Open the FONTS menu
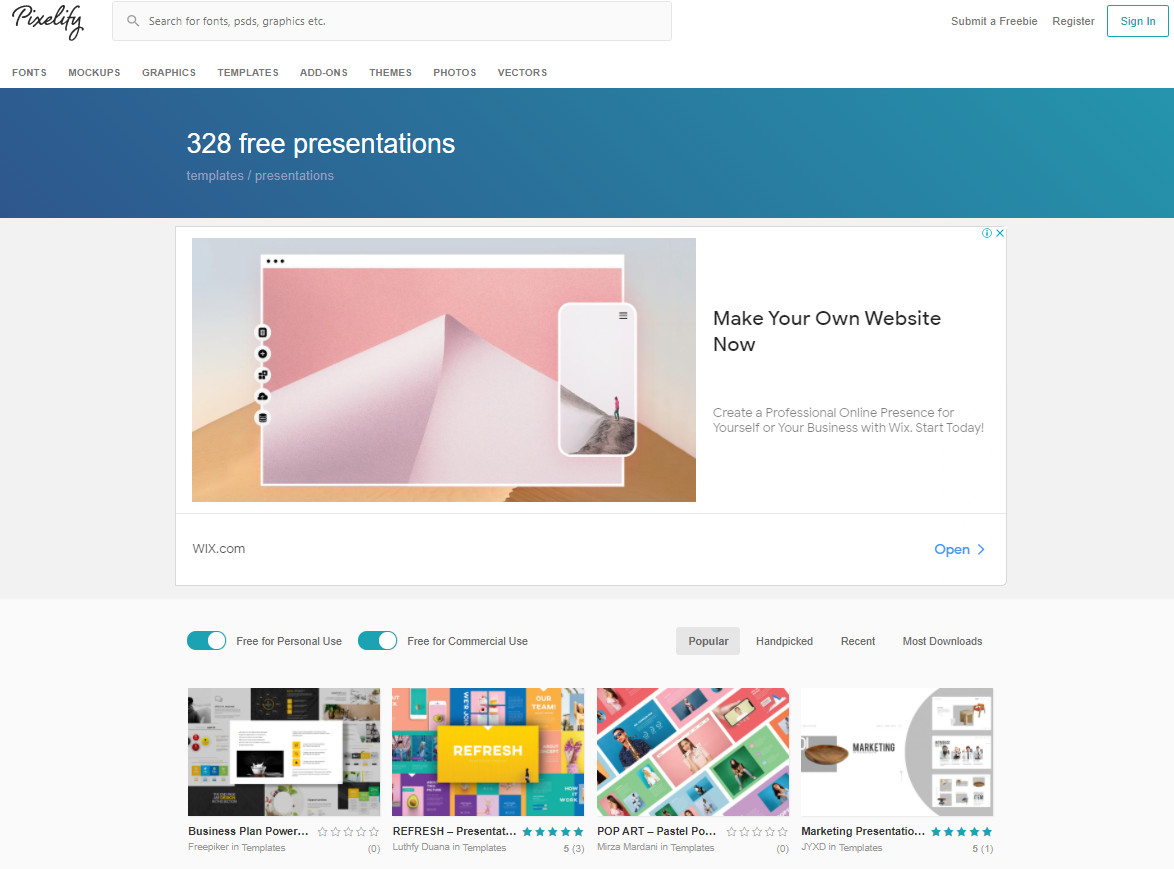The image size is (1174, 869). [29, 73]
